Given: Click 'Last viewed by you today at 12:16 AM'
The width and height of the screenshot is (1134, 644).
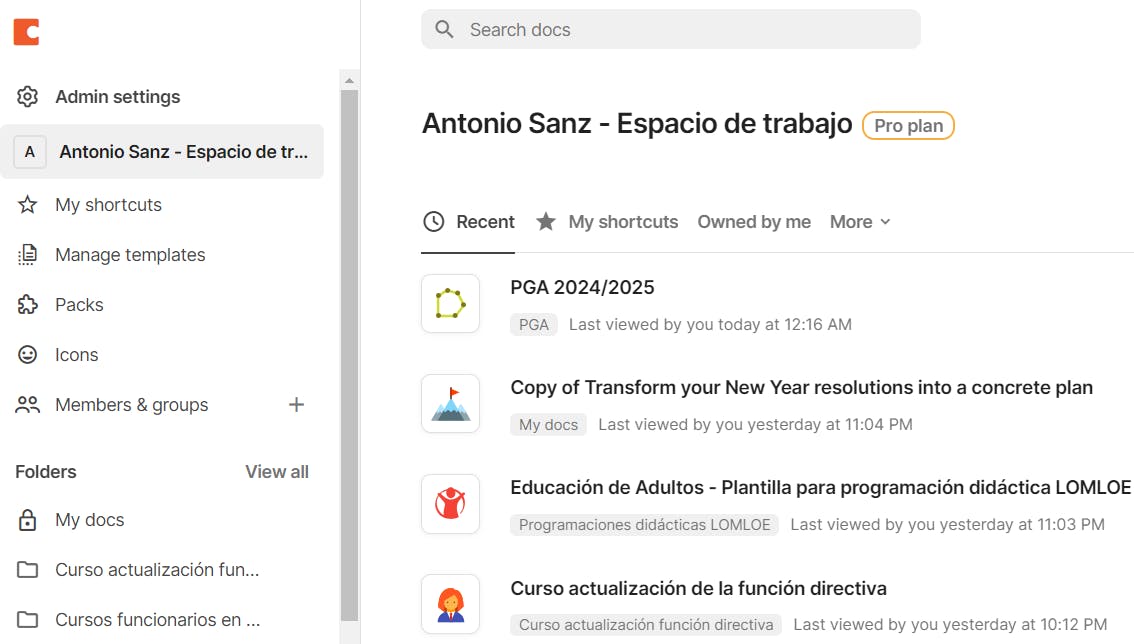Looking at the screenshot, I should [710, 325].
